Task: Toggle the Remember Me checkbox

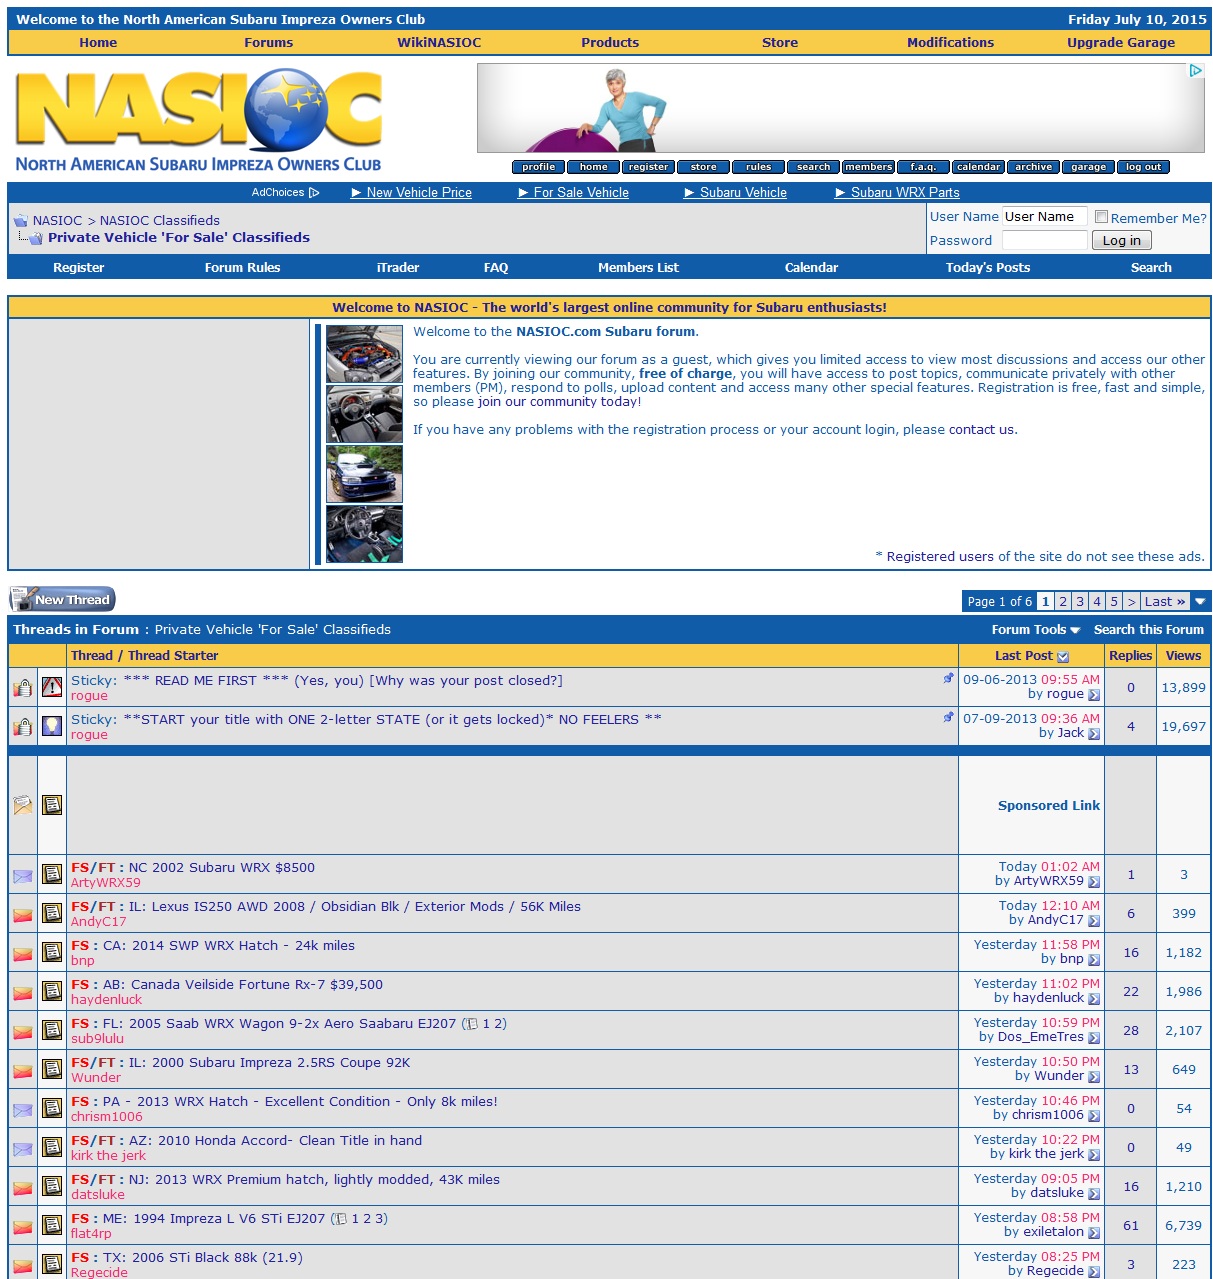Action: [1101, 217]
